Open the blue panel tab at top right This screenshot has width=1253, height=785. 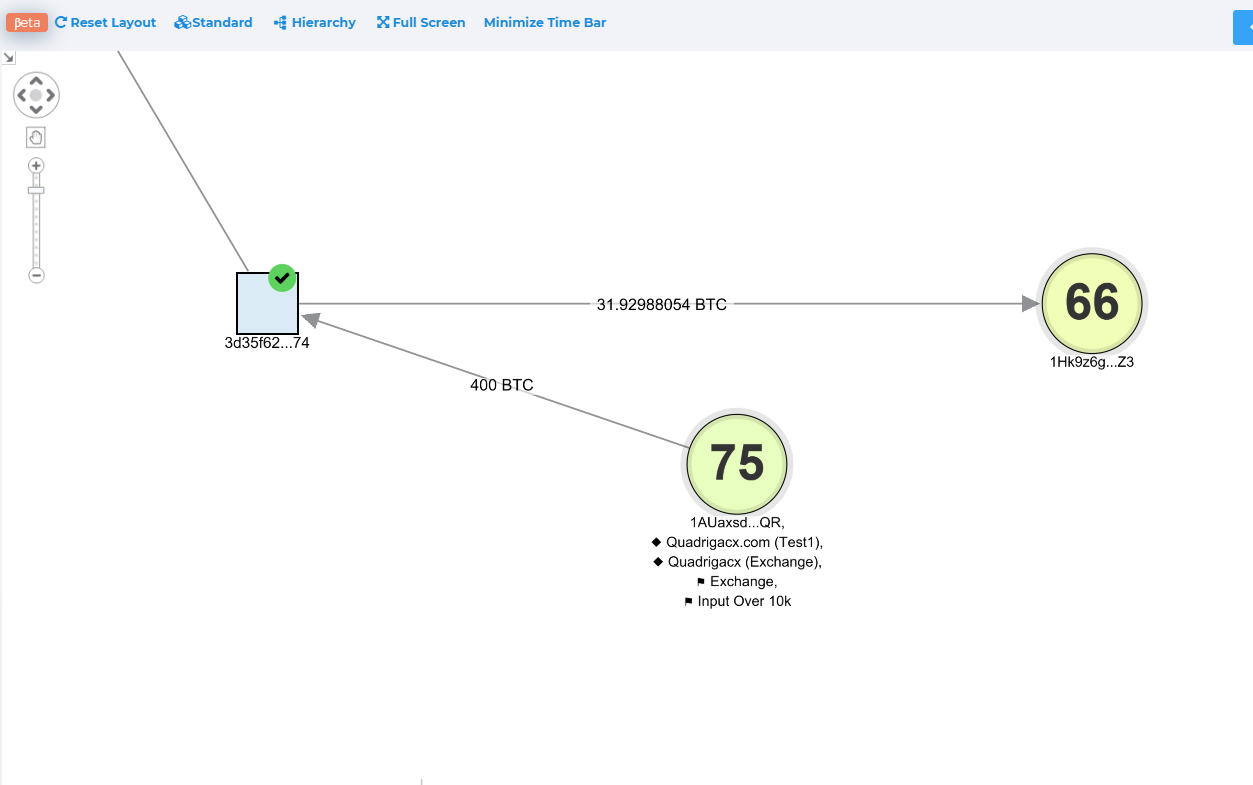1243,28
